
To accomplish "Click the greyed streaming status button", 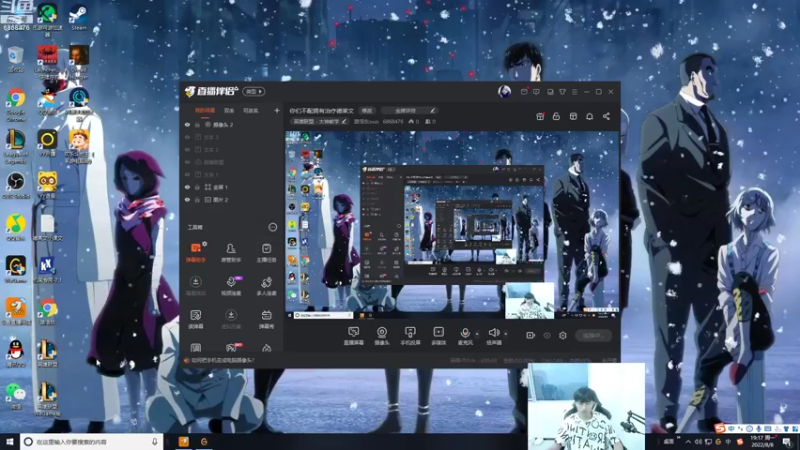I will (x=593, y=335).
